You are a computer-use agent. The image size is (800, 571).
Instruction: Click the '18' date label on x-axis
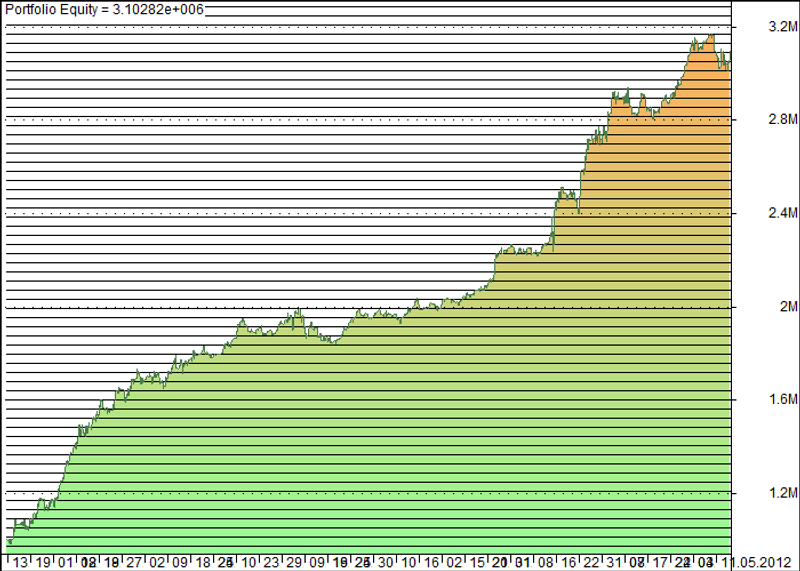pos(203,563)
